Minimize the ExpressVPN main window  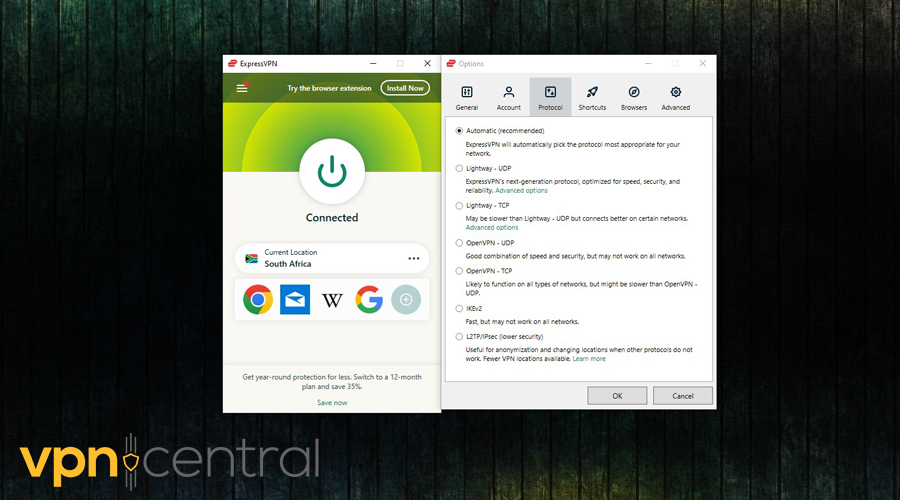[x=373, y=64]
